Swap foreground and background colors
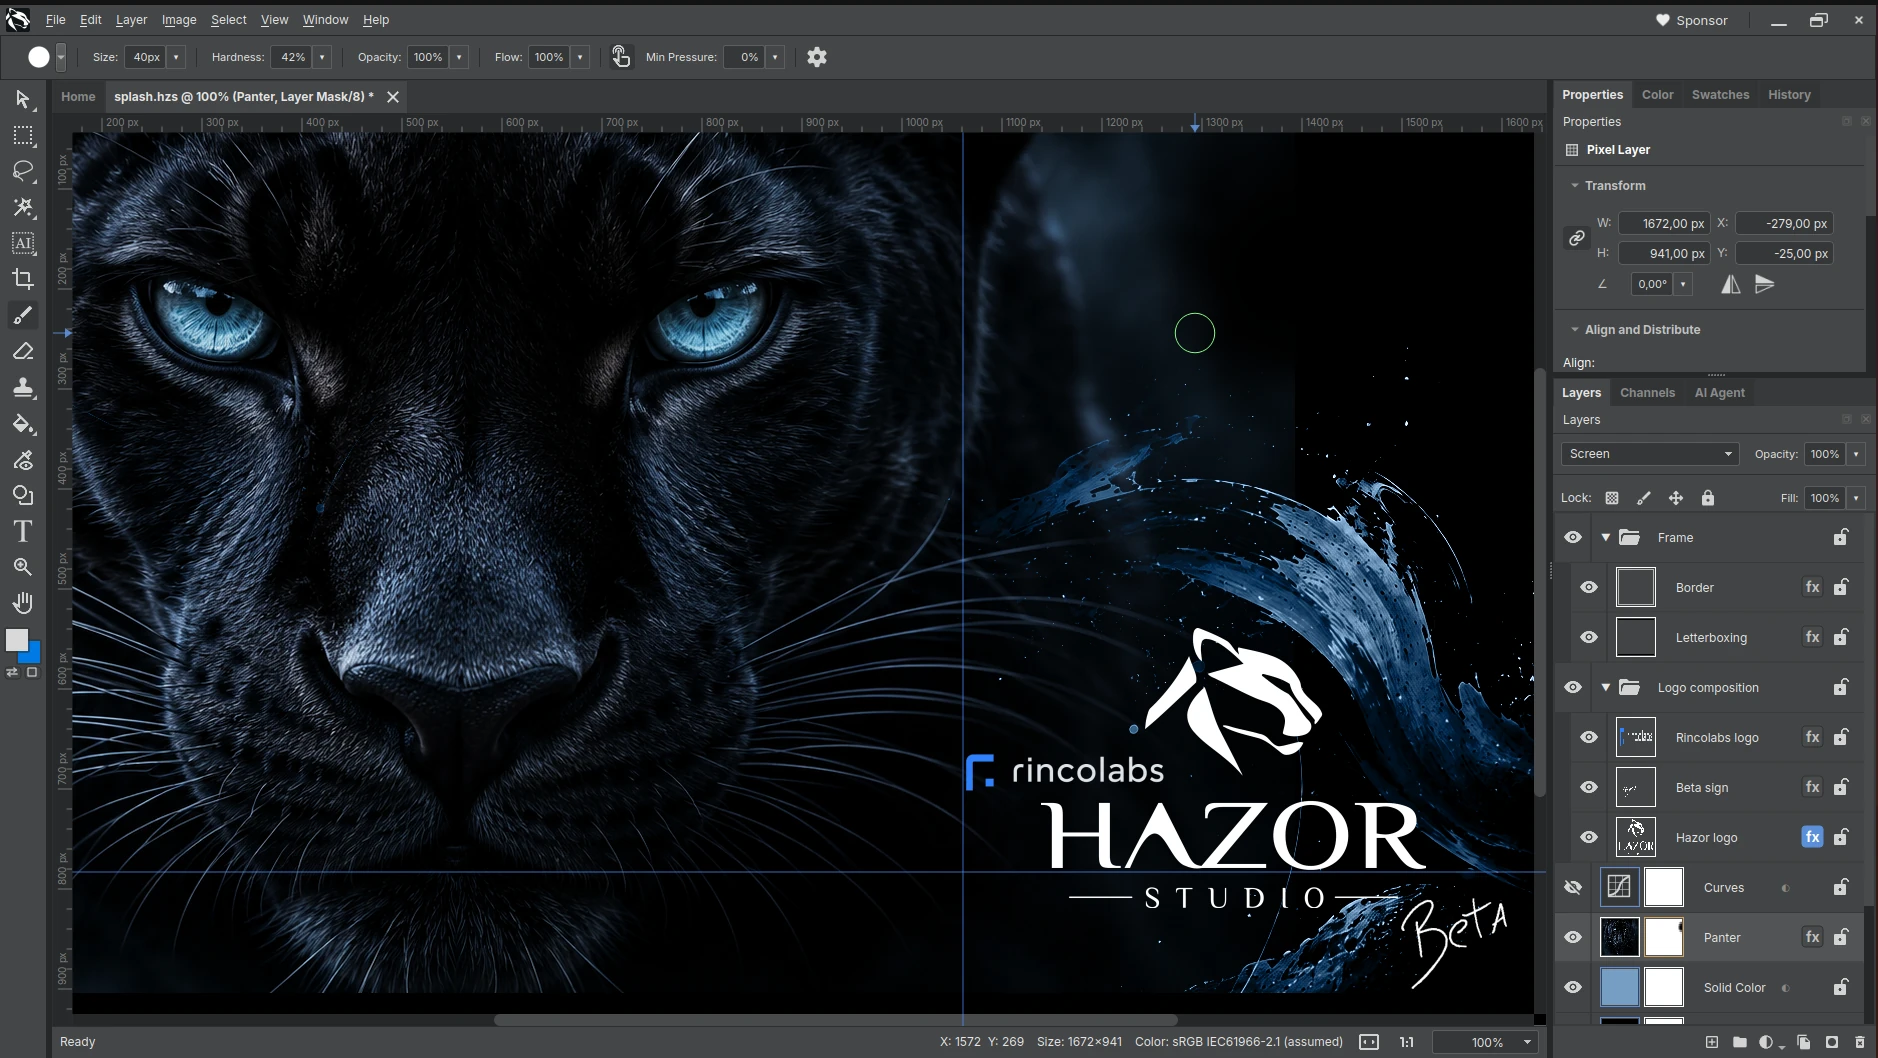Image resolution: width=1878 pixels, height=1058 pixels. point(12,673)
